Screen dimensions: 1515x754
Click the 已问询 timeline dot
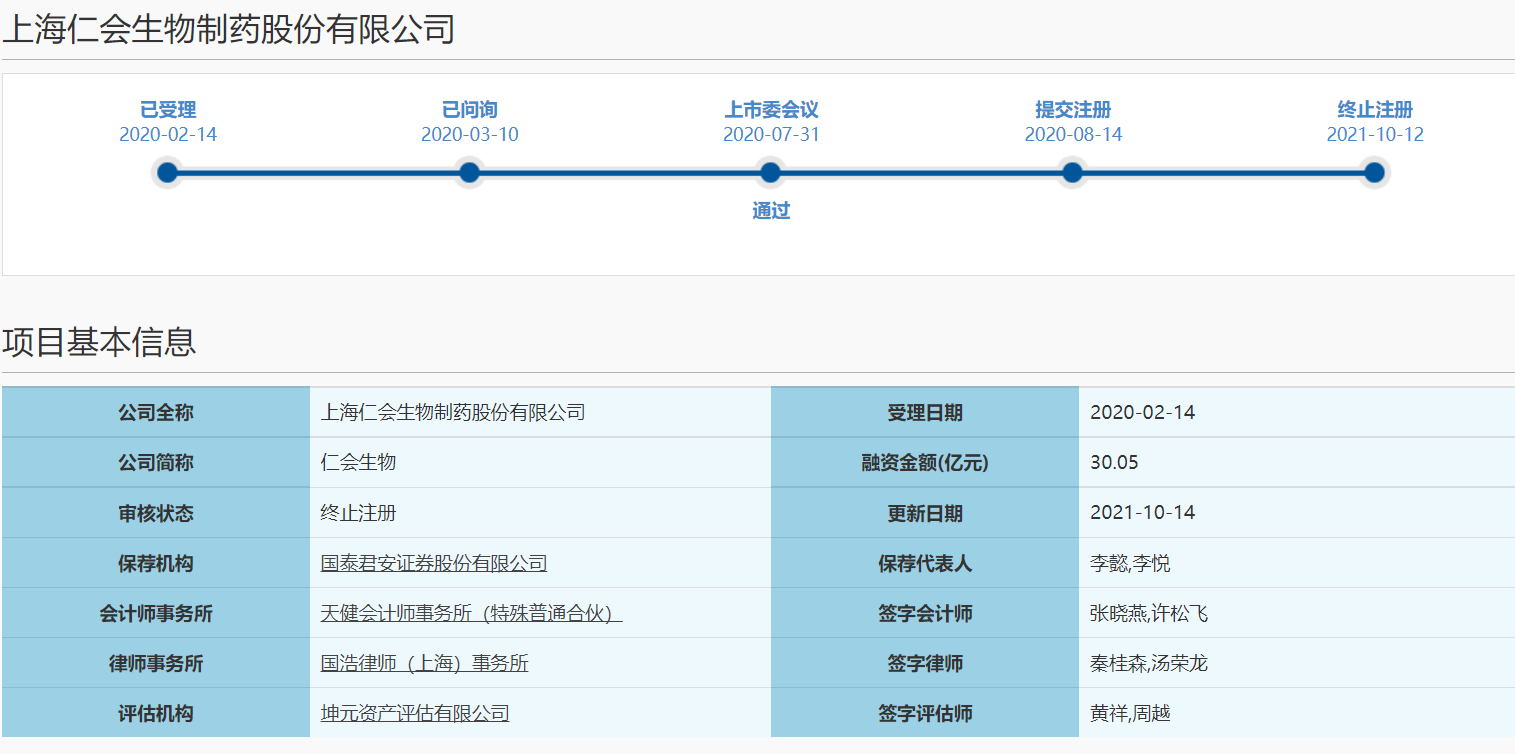coord(469,173)
